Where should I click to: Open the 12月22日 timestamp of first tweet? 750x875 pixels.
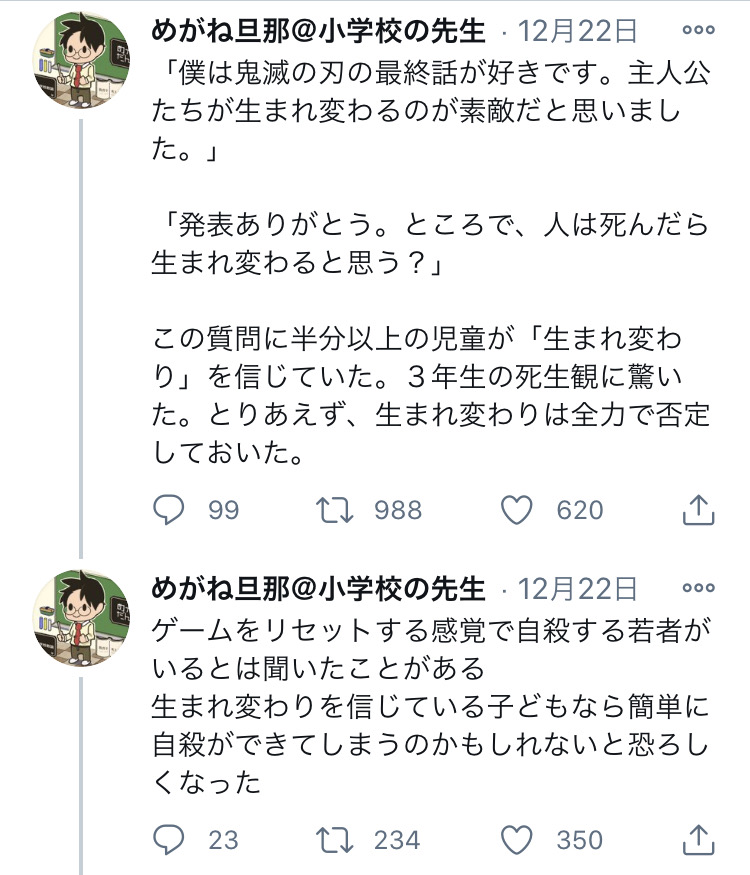[x=577, y=32]
